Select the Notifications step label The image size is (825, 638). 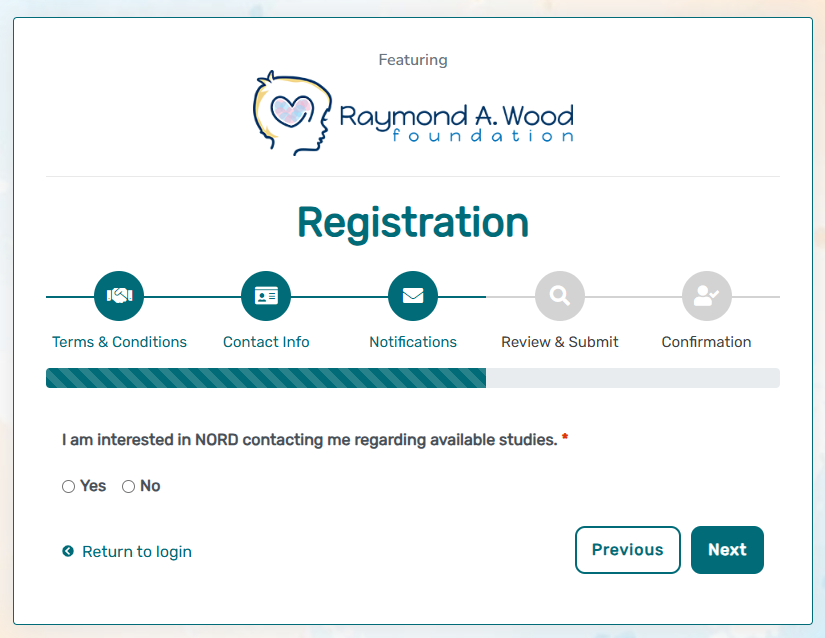click(413, 342)
